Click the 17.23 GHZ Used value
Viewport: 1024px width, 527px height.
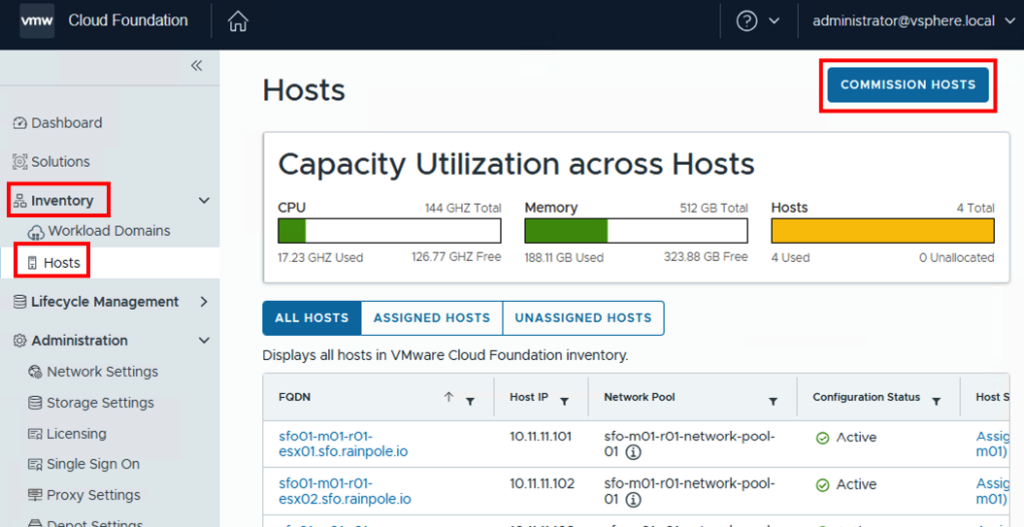320,257
